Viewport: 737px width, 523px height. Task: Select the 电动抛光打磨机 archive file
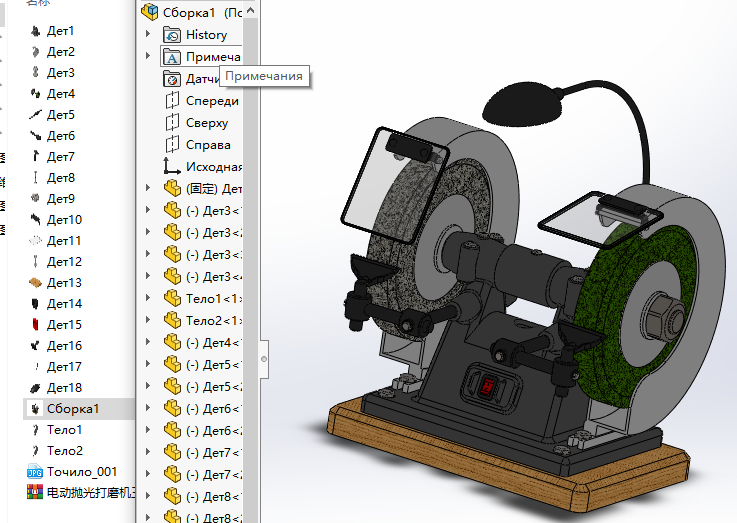coord(90,493)
